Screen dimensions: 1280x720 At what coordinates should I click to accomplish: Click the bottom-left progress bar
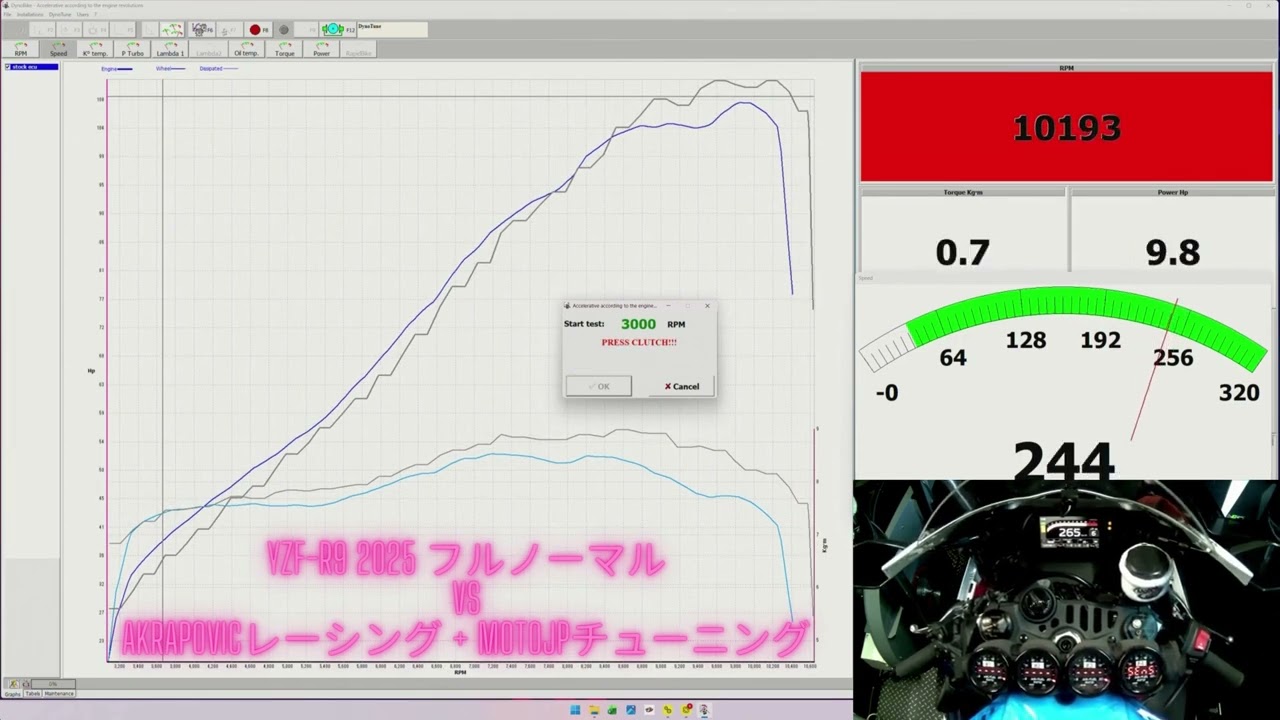click(53, 684)
